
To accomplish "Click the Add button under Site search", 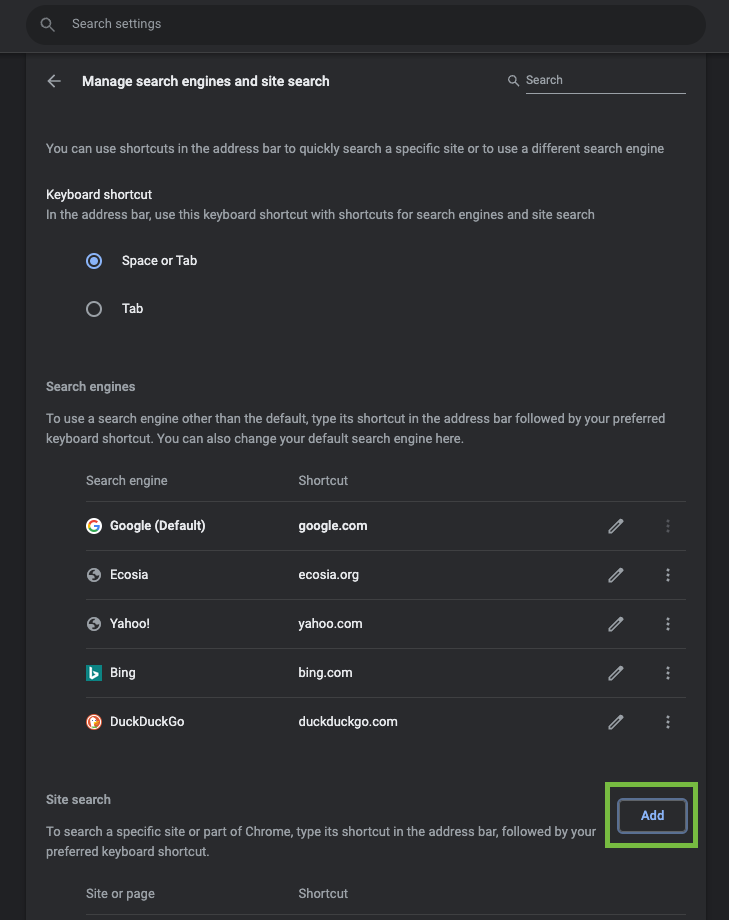I will tap(651, 815).
